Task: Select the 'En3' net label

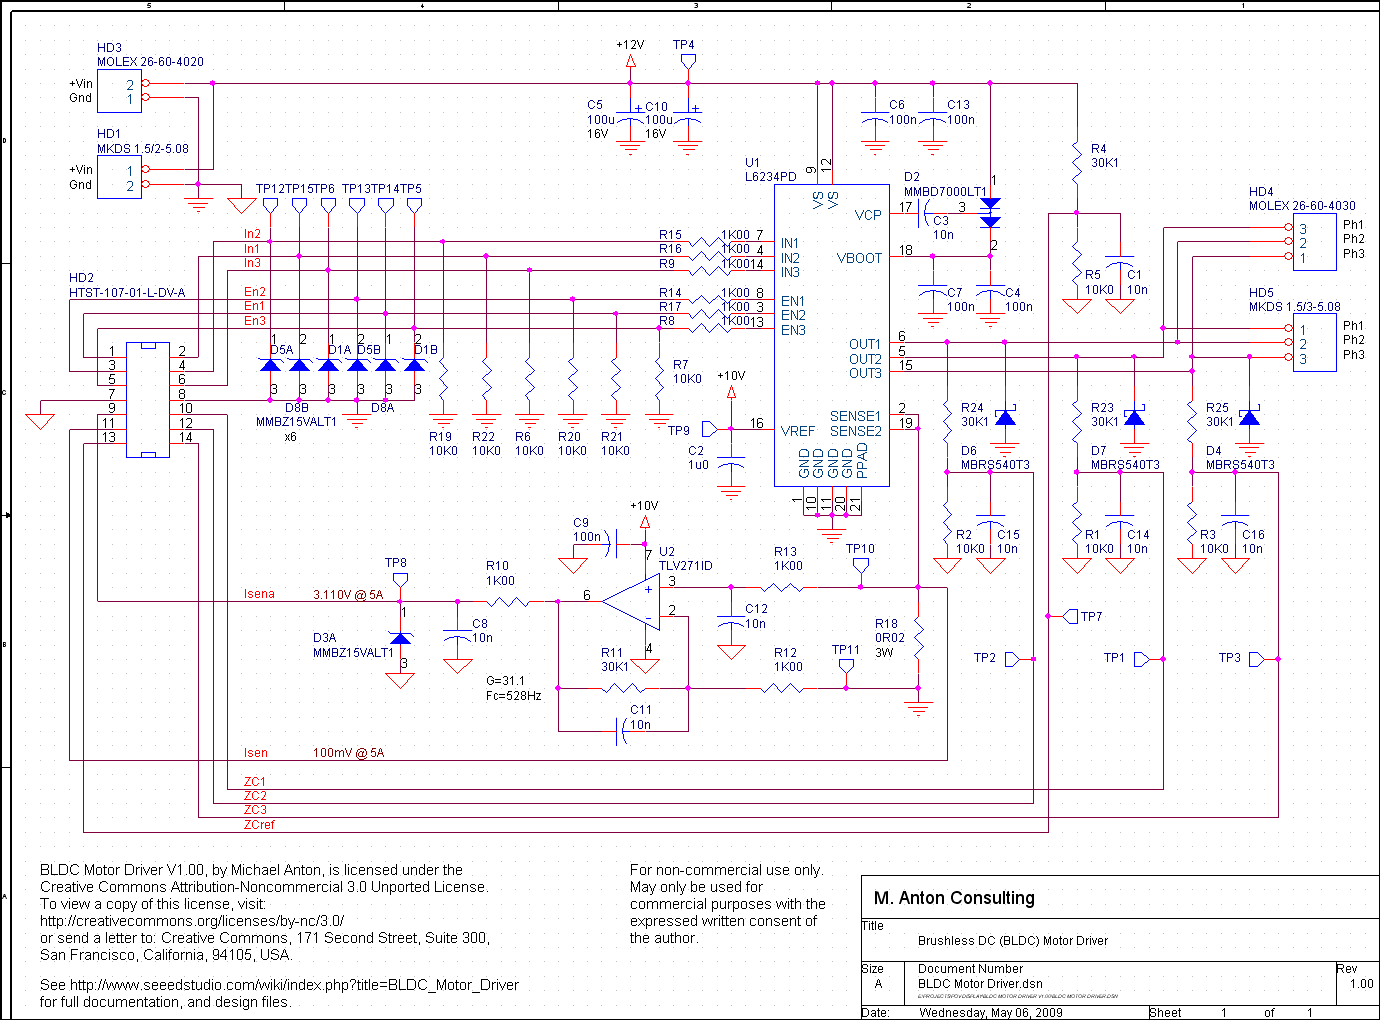Action: click(x=255, y=321)
